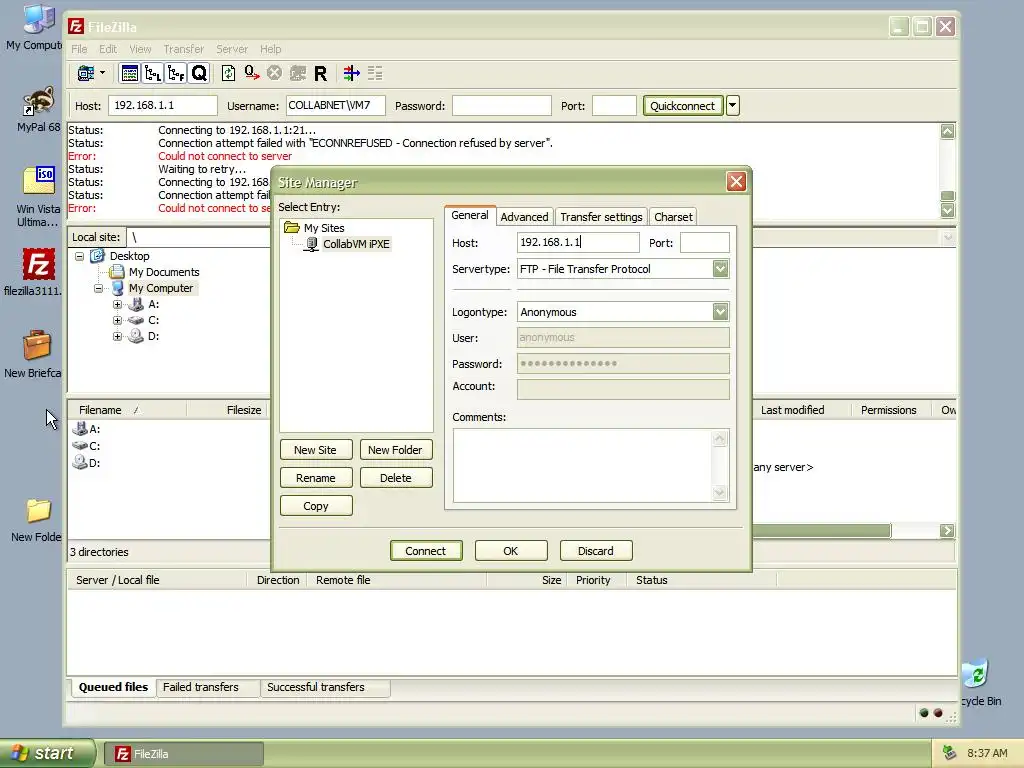Open the Transfer menu
This screenshot has width=1024, height=768.
[184, 49]
